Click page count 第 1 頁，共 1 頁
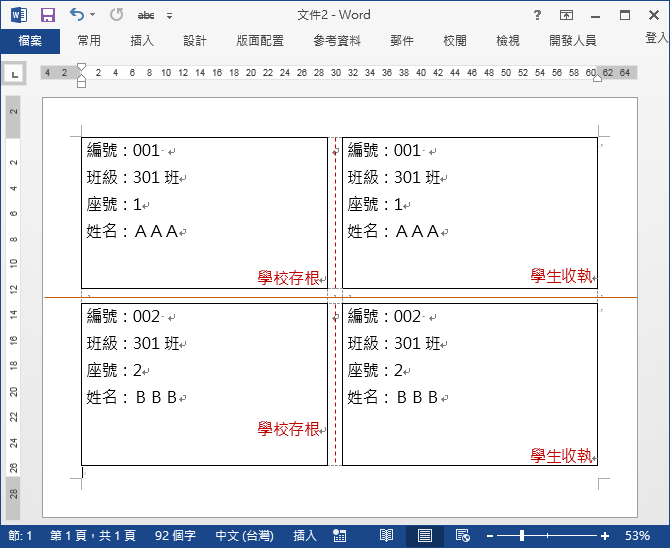This screenshot has height=548, width=670. coord(93,536)
